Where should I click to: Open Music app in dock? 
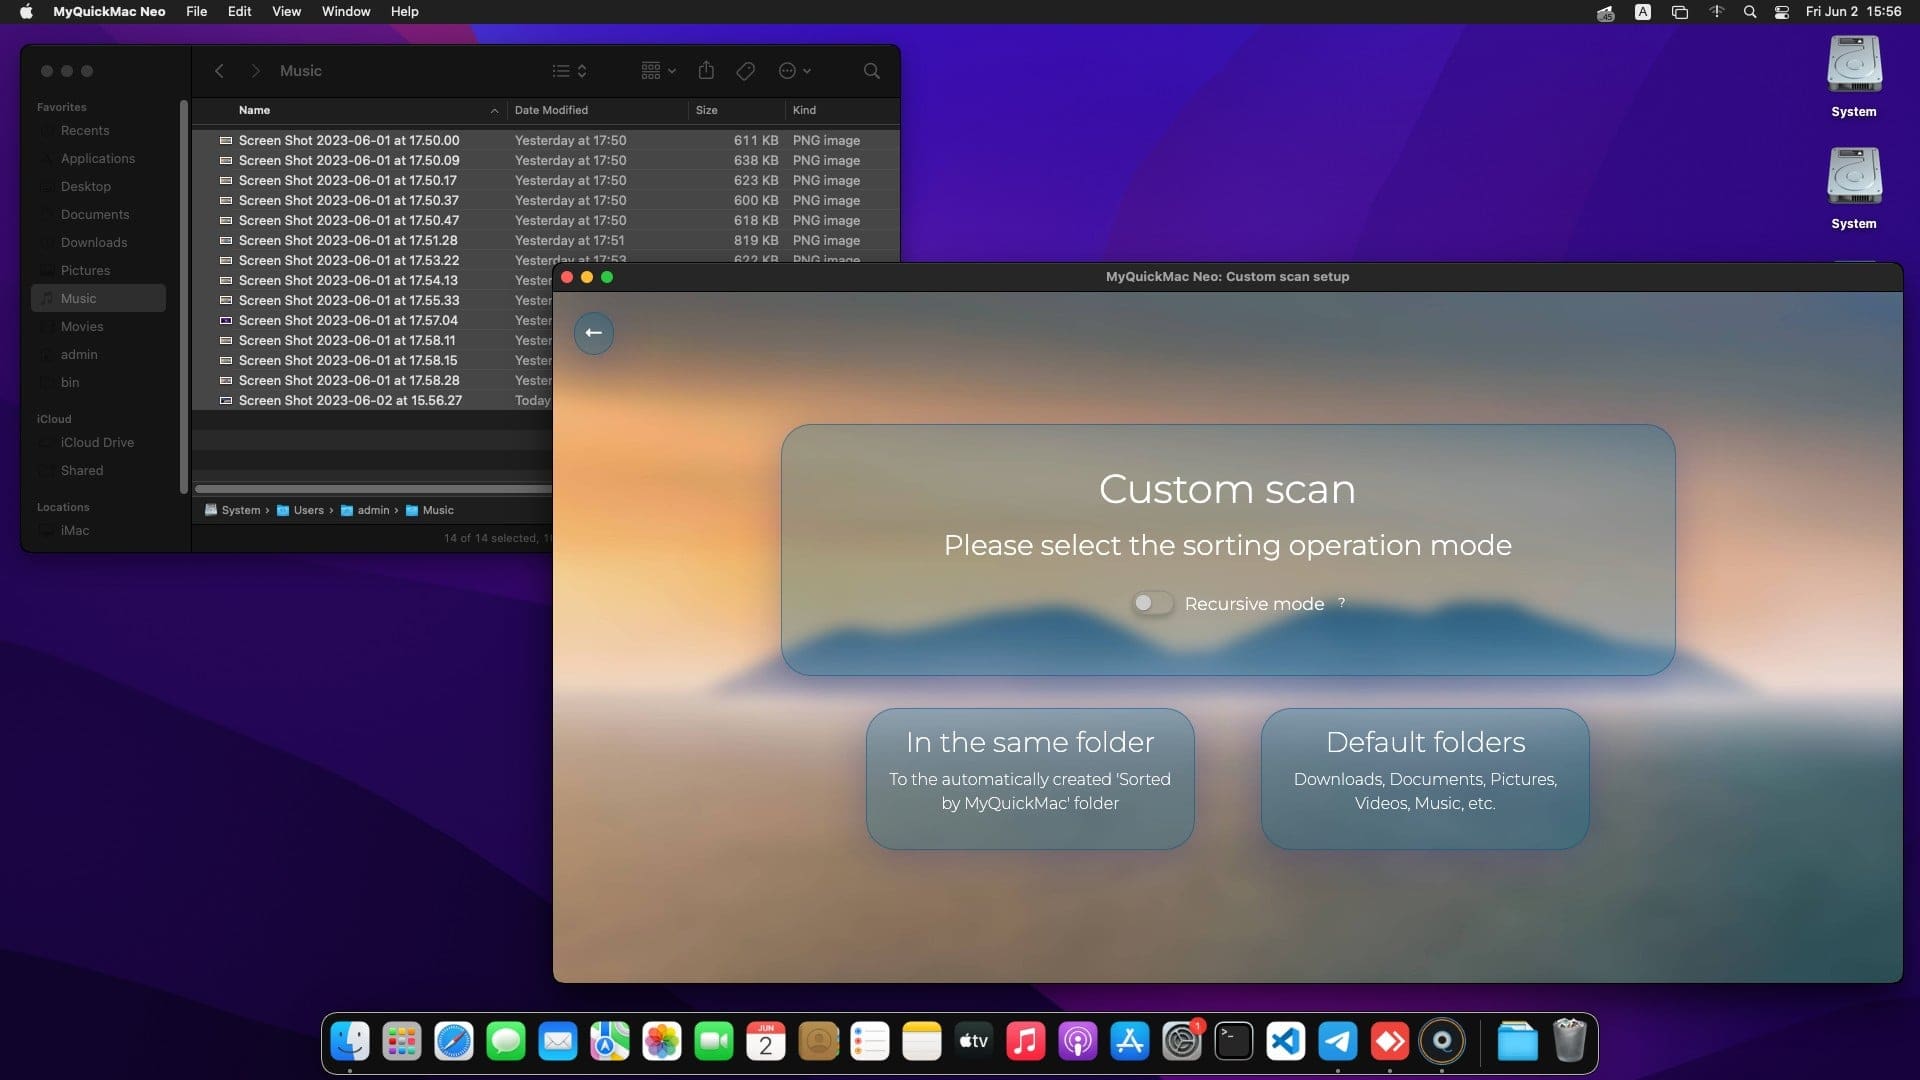[x=1026, y=1040]
